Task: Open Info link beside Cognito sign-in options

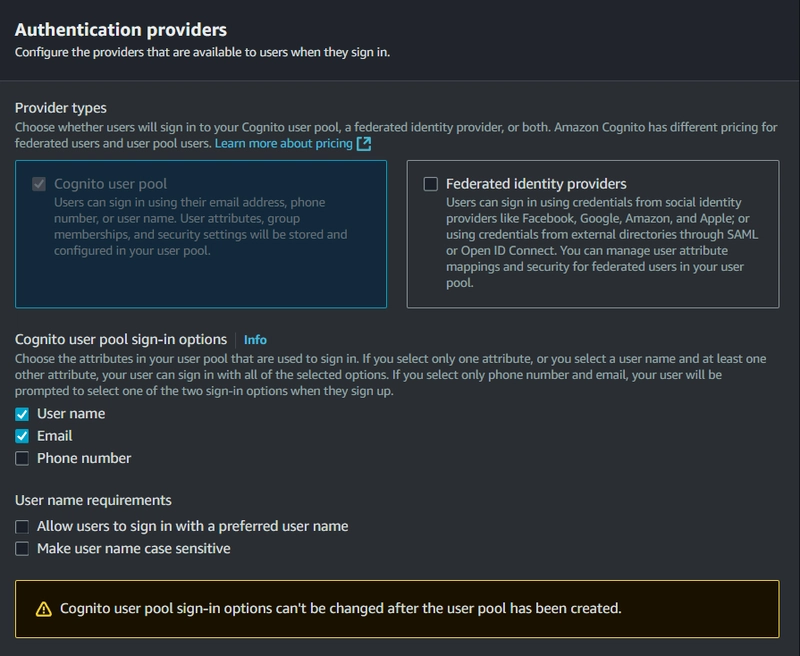Action: click(x=255, y=340)
